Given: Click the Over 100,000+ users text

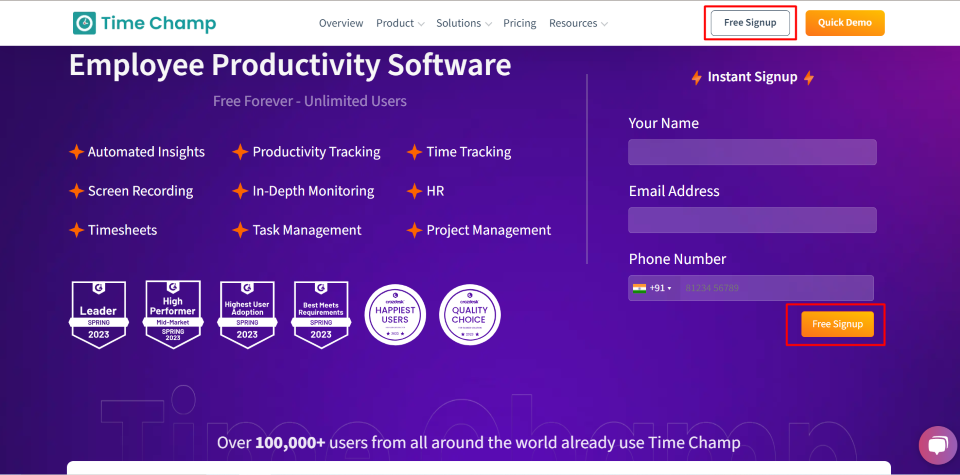Looking at the screenshot, I should [x=479, y=443].
